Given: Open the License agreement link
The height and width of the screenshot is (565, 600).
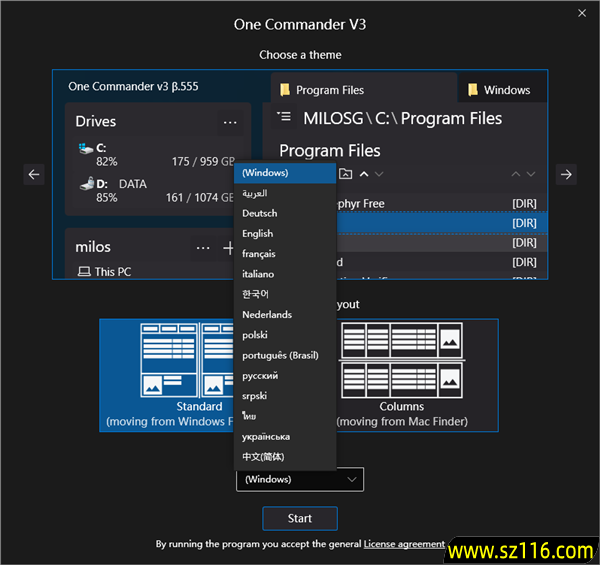Looking at the screenshot, I should (404, 544).
